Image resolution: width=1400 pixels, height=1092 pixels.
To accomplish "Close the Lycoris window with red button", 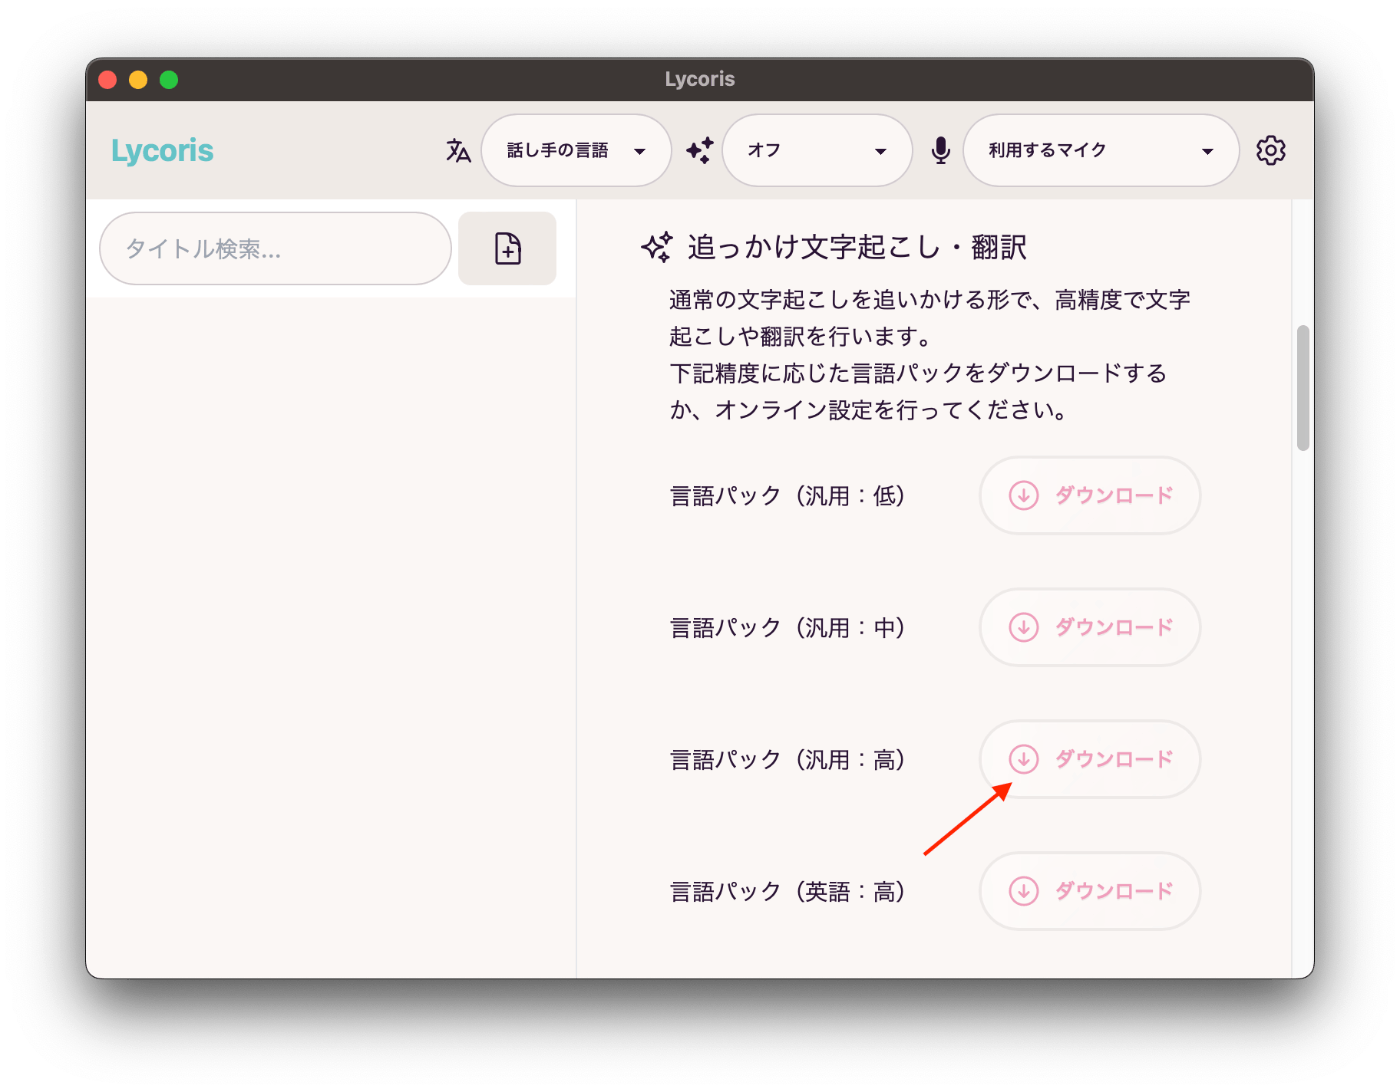I will pos(108,80).
